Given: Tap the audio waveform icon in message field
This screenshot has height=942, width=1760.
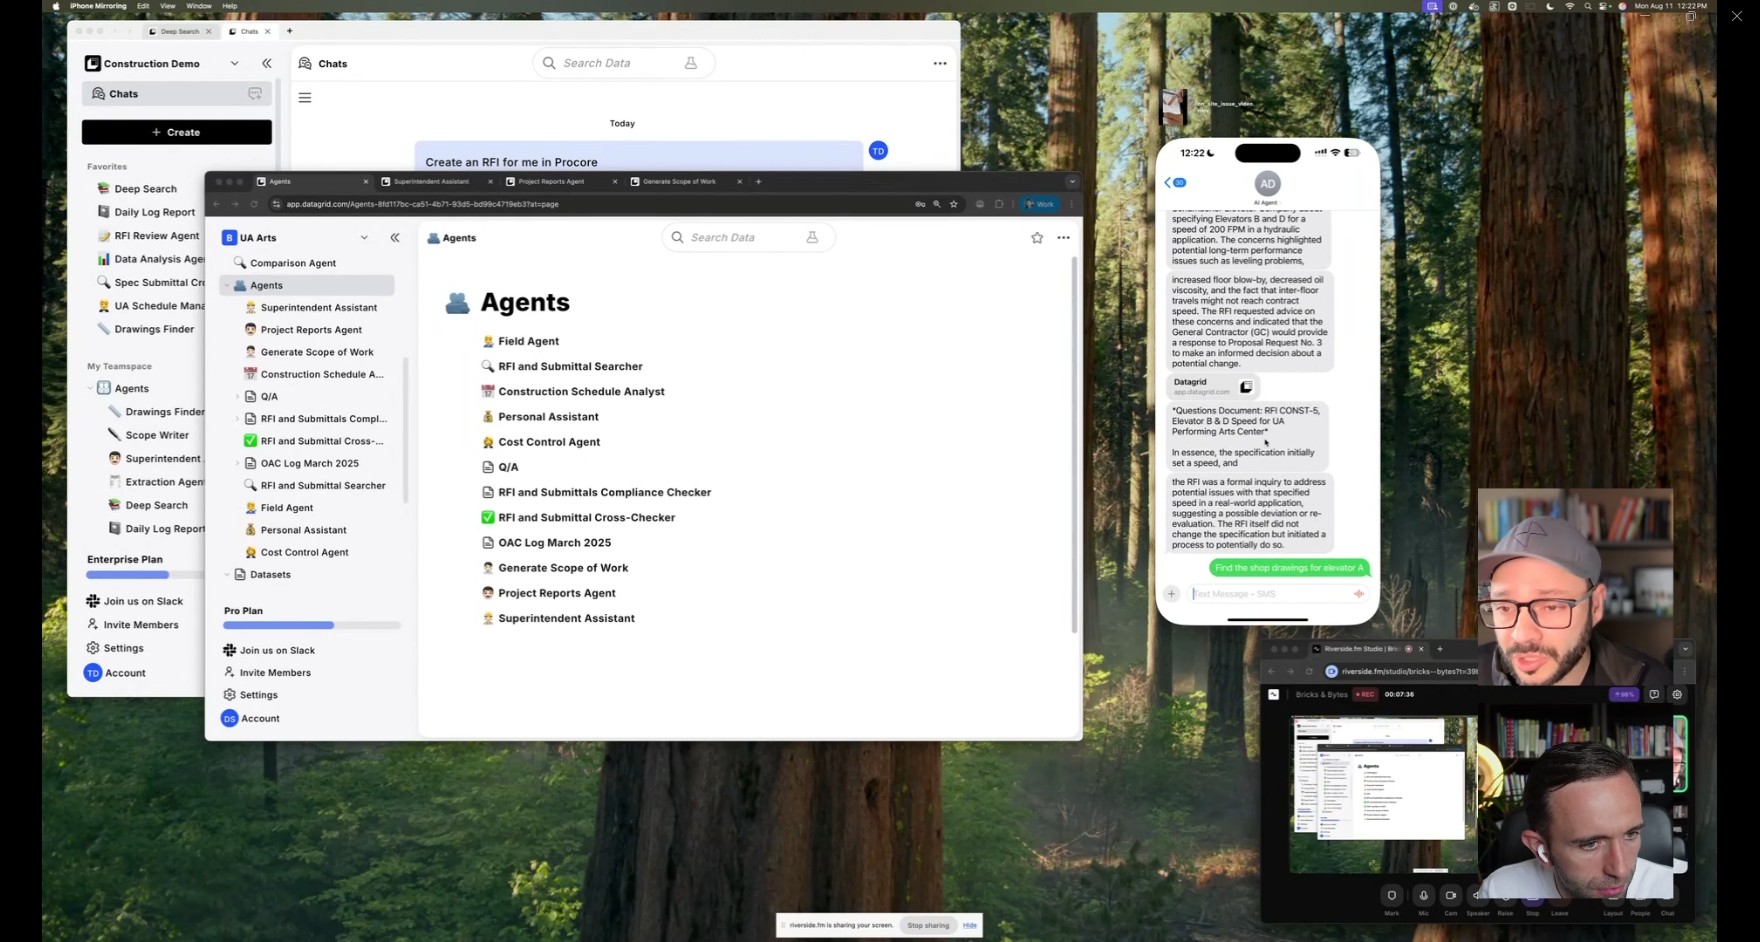Looking at the screenshot, I should click(1359, 594).
